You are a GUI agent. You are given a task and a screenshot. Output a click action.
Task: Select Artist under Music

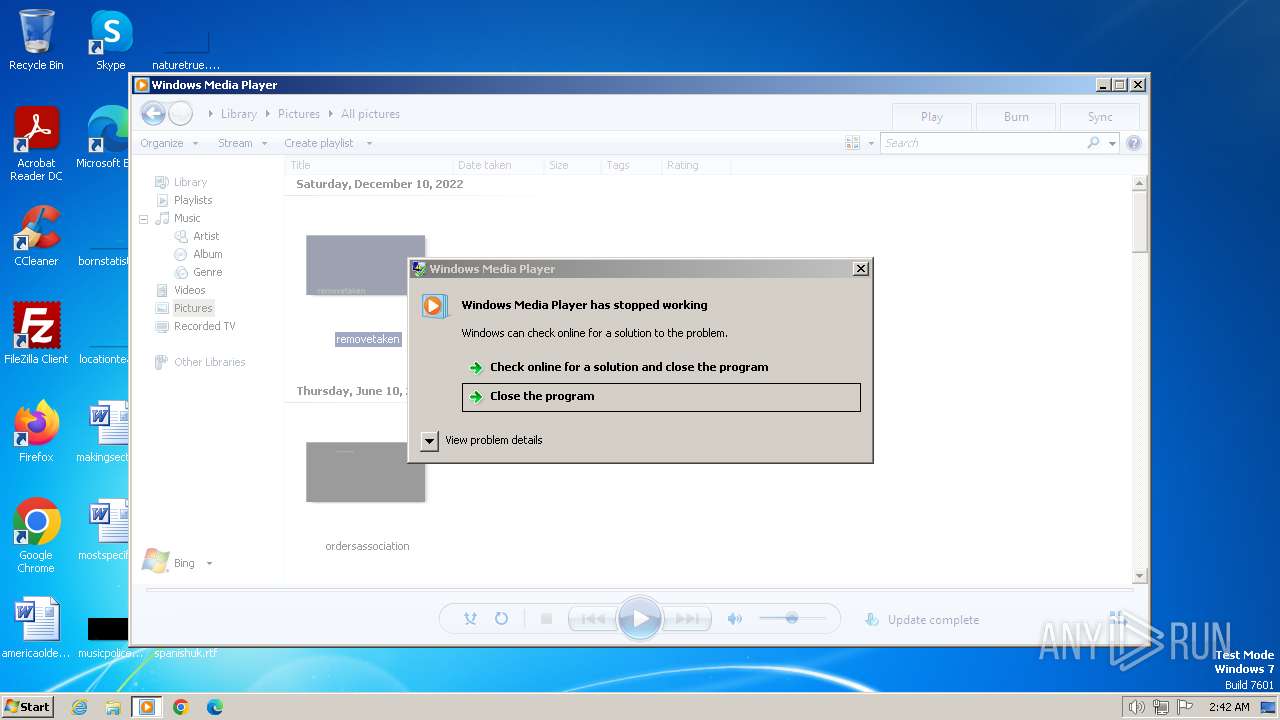point(206,236)
